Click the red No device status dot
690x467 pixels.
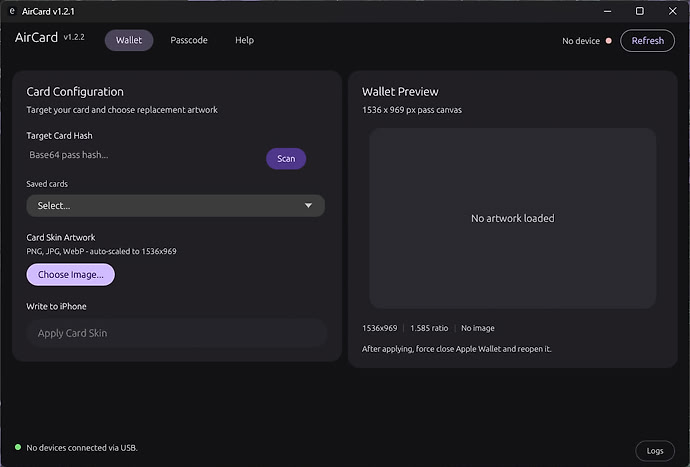point(609,41)
